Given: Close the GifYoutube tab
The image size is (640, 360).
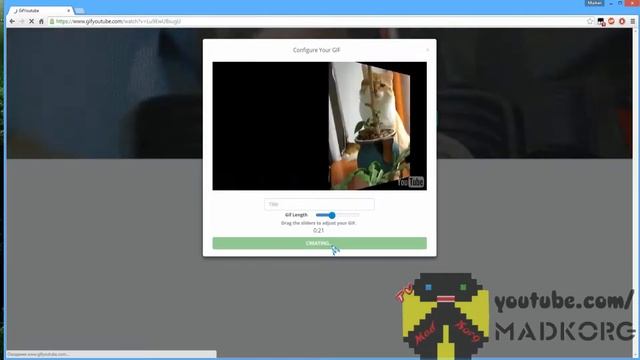Looking at the screenshot, I should 69,11.
